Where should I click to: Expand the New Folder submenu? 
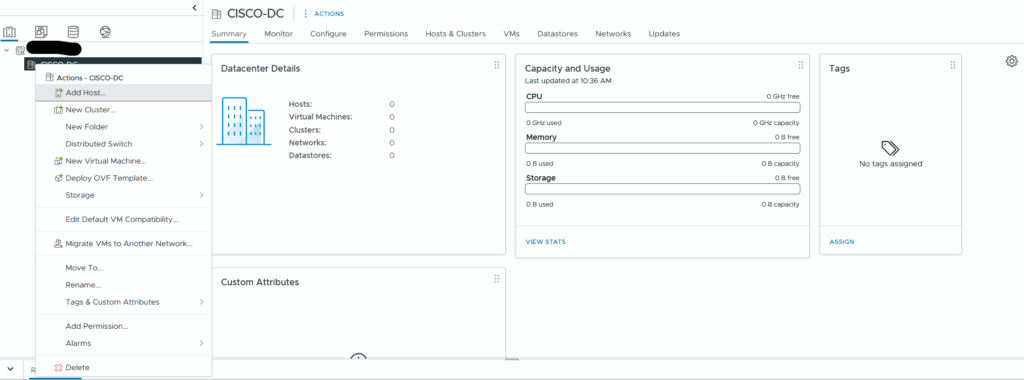123,127
